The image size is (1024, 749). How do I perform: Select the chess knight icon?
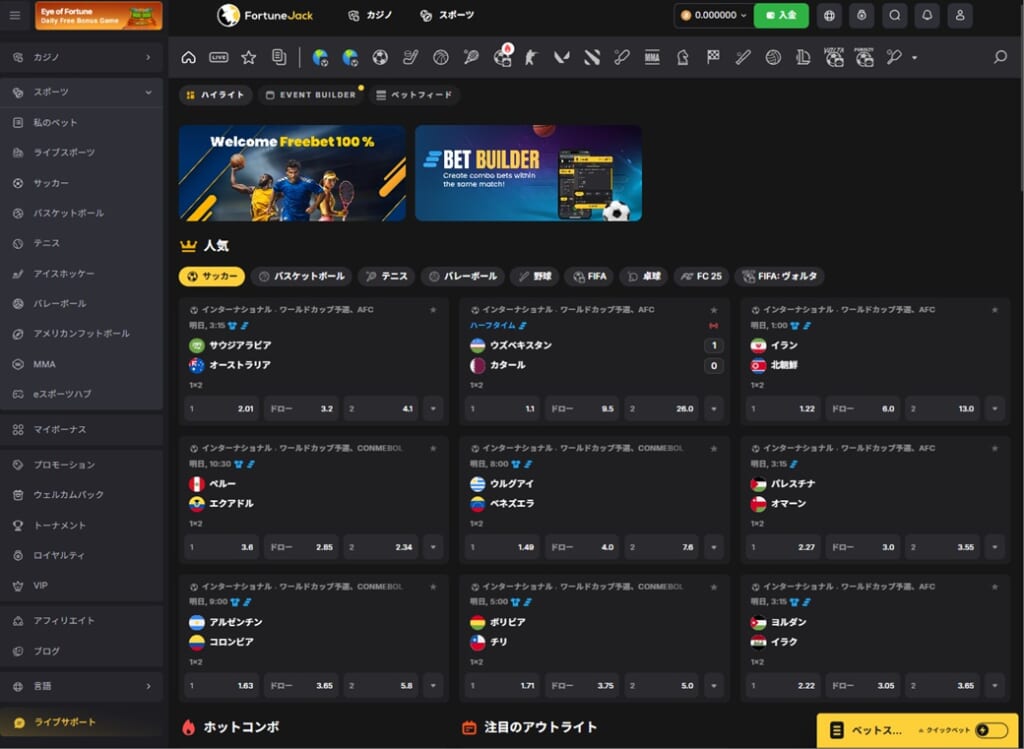(682, 57)
